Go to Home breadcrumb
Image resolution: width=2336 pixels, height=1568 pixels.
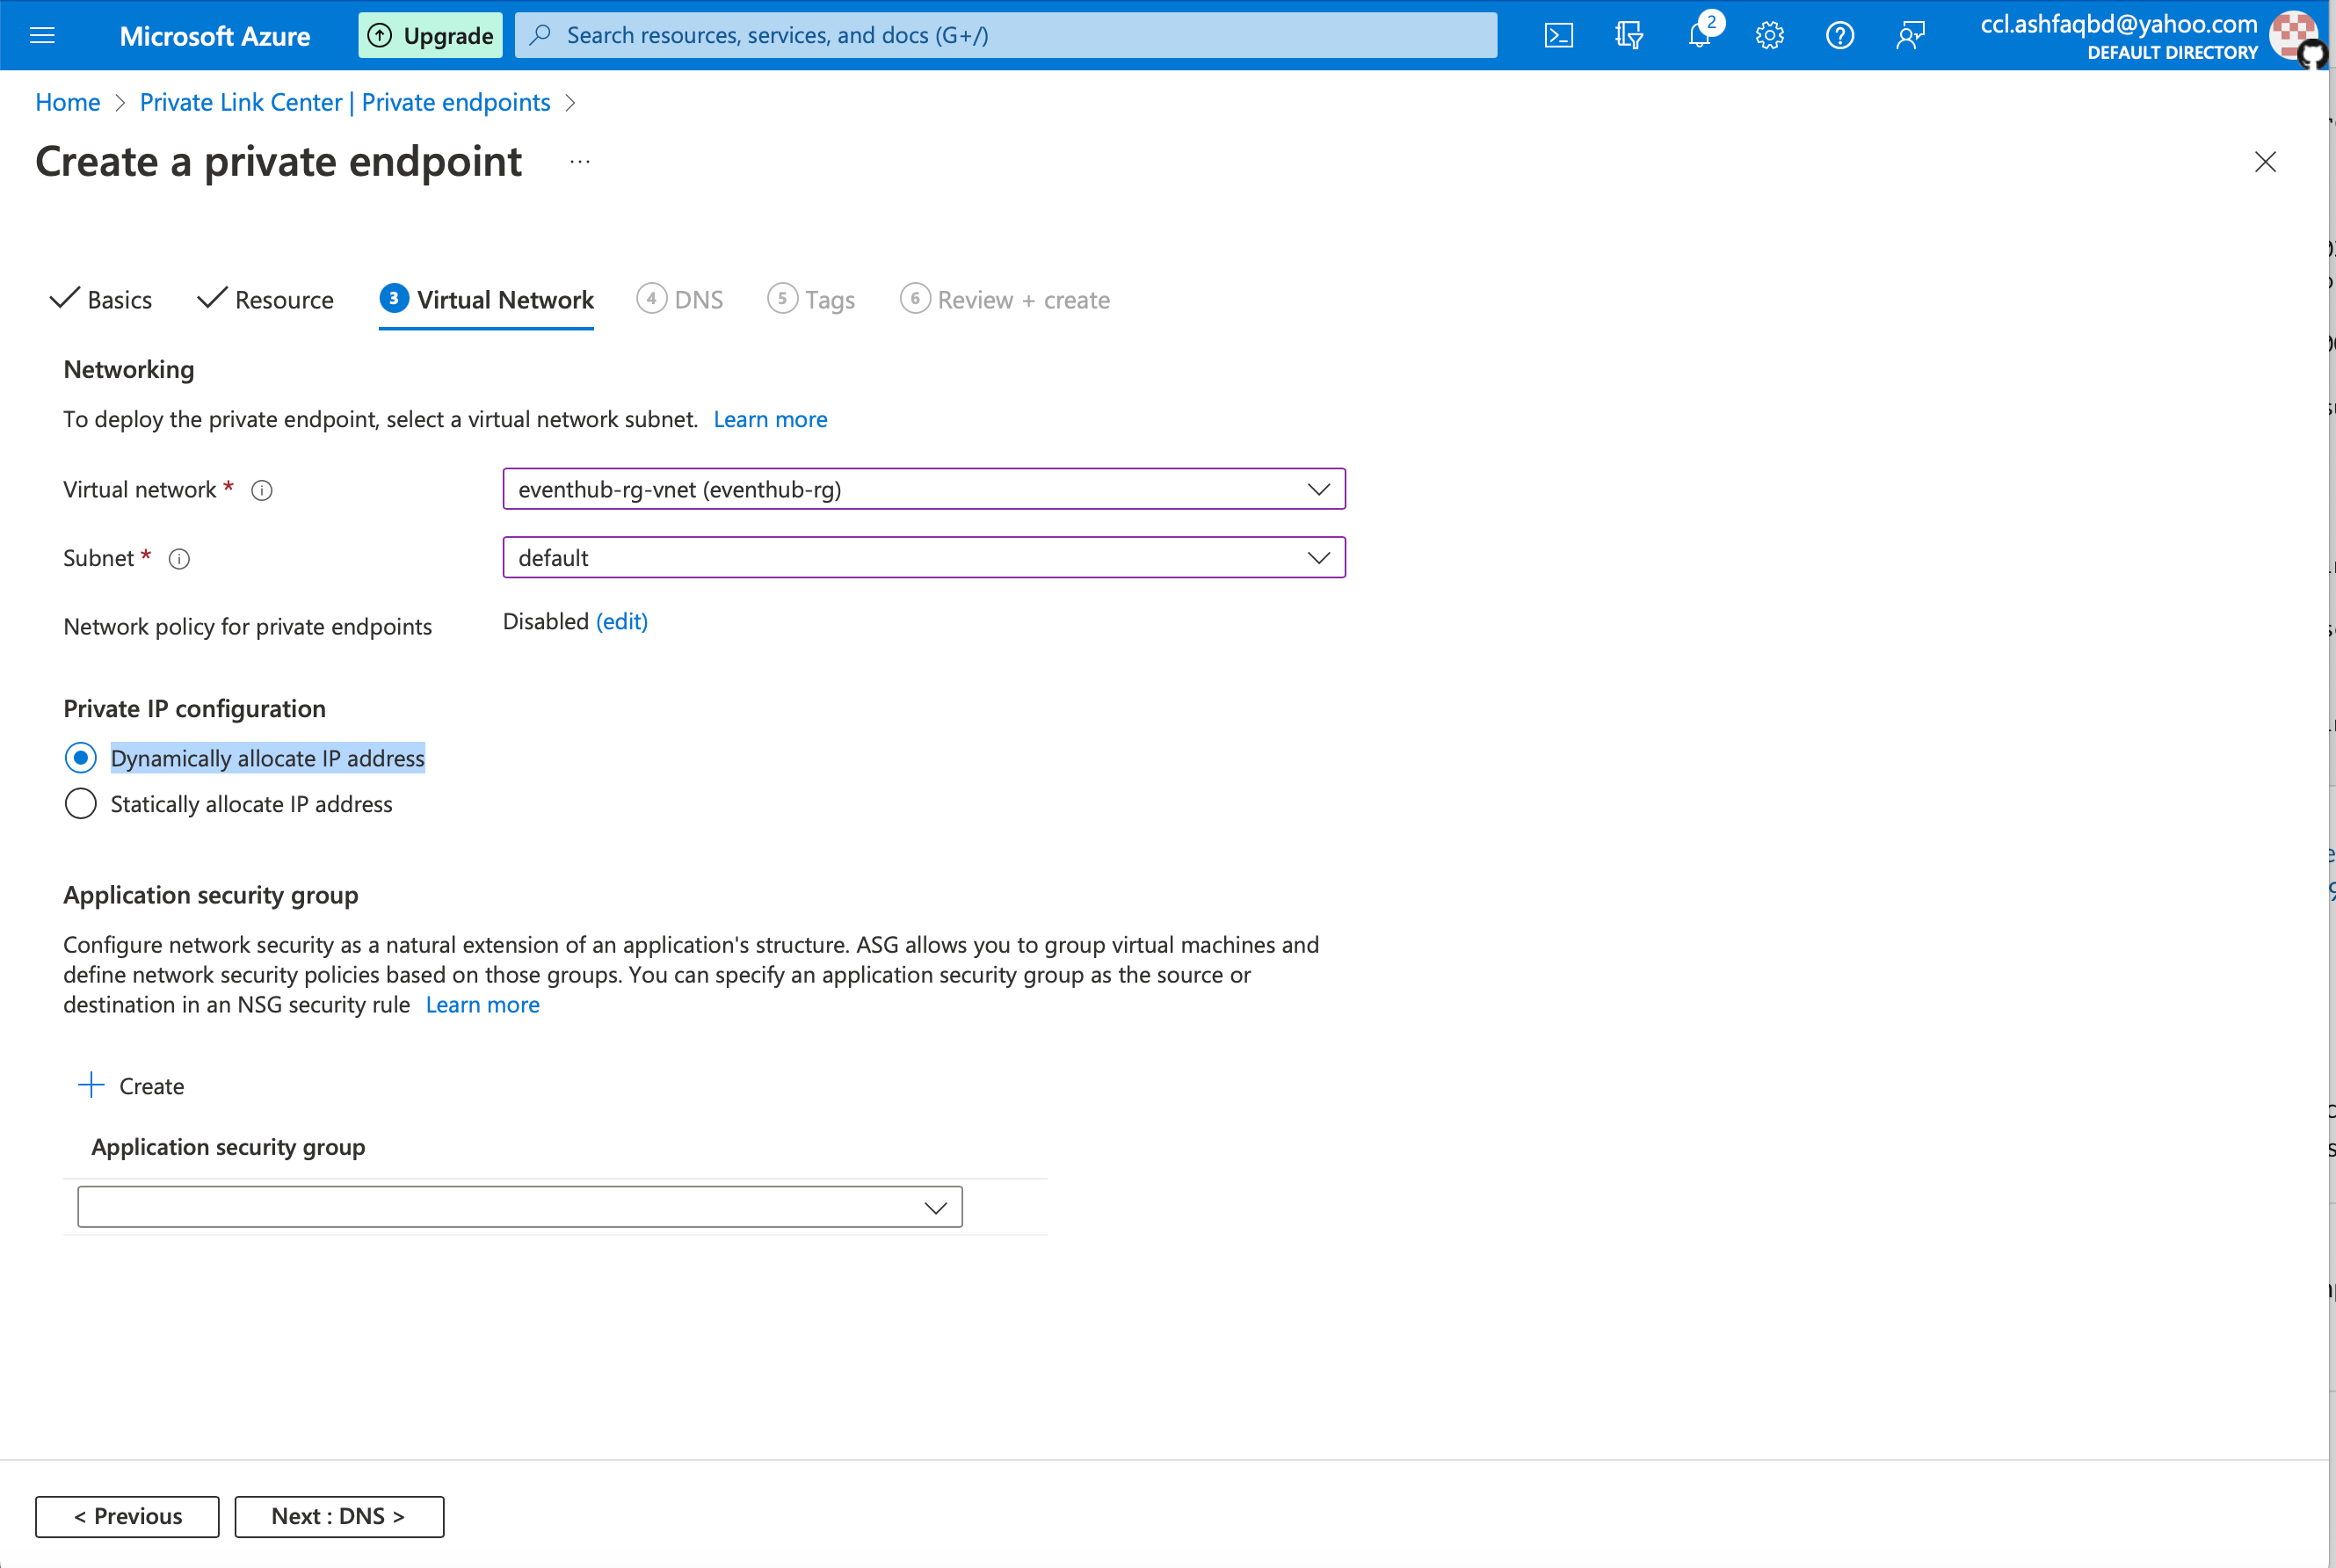tap(68, 102)
